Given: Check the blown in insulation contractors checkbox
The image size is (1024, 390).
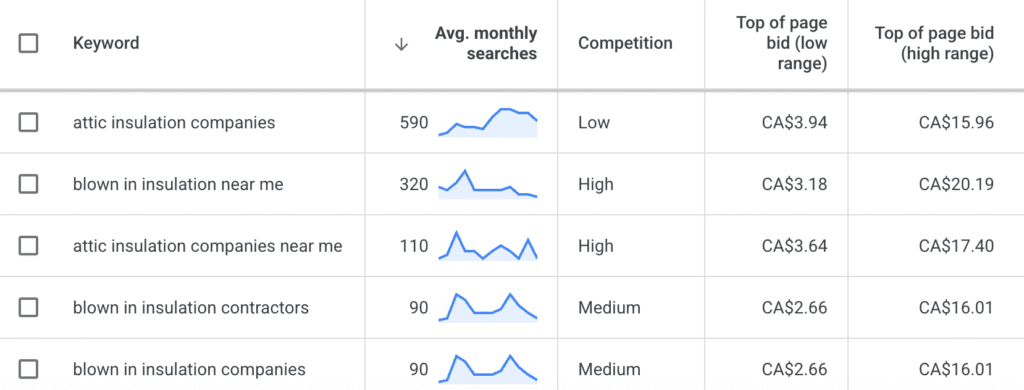Looking at the screenshot, I should pos(28,307).
